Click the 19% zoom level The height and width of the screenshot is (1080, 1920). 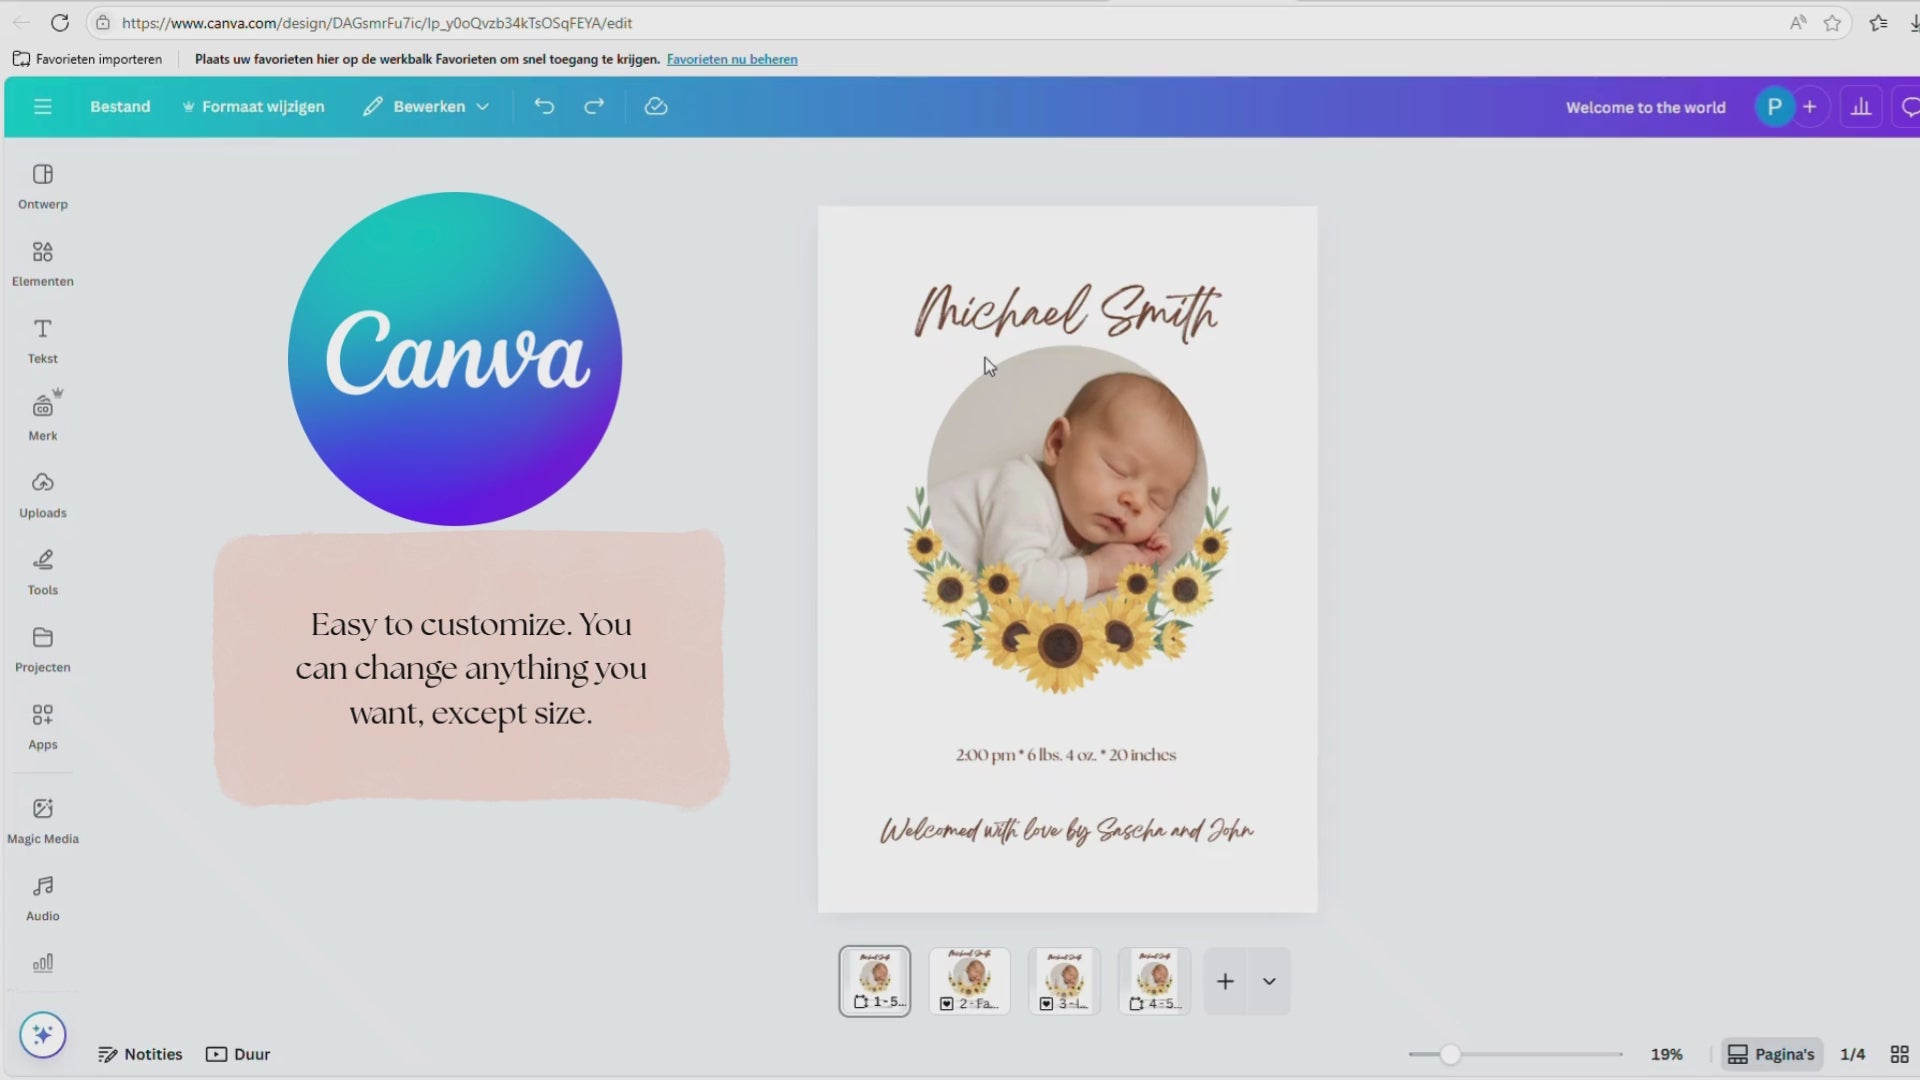click(1666, 1054)
